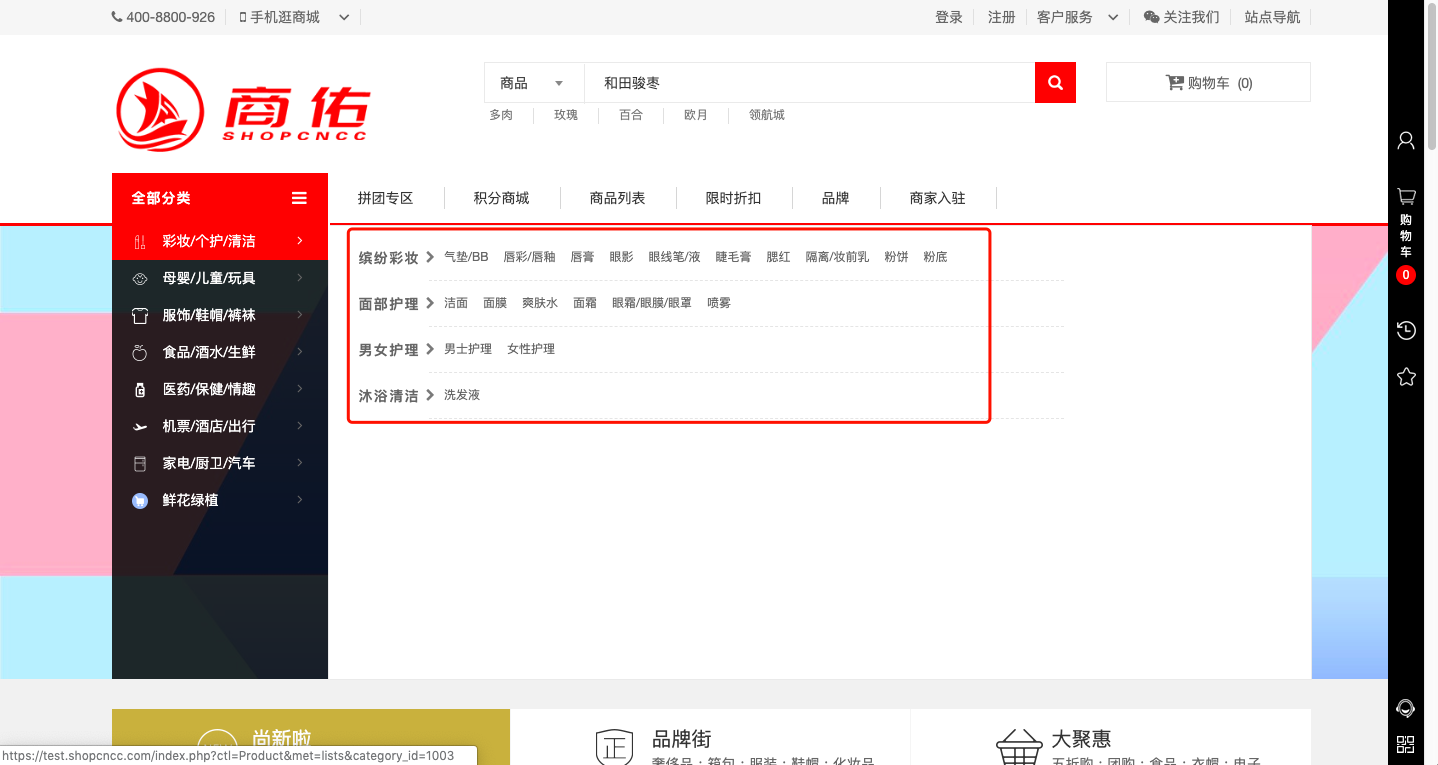Click the 睫毛膏 subcategory link
1438x765 pixels.
[x=734, y=257]
